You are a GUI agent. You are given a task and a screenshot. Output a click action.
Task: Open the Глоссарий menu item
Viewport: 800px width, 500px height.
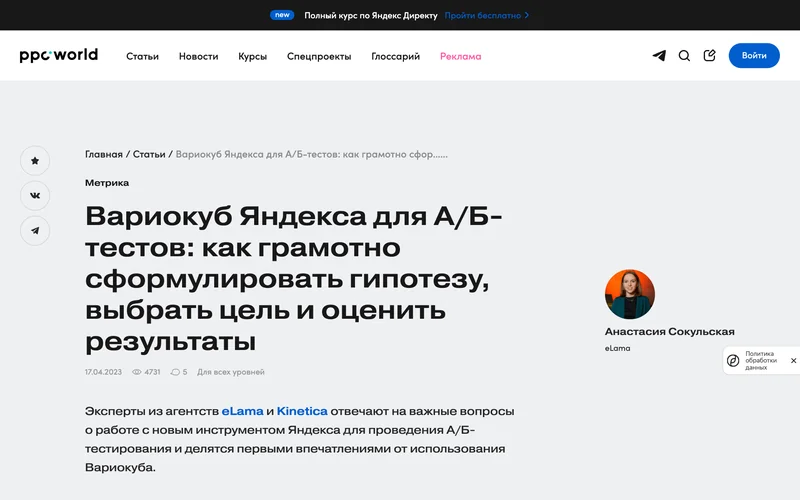click(x=395, y=56)
